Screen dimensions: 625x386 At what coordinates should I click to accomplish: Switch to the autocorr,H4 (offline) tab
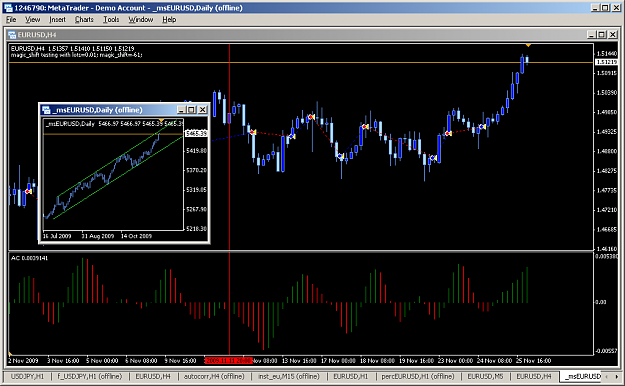pyautogui.click(x=214, y=376)
